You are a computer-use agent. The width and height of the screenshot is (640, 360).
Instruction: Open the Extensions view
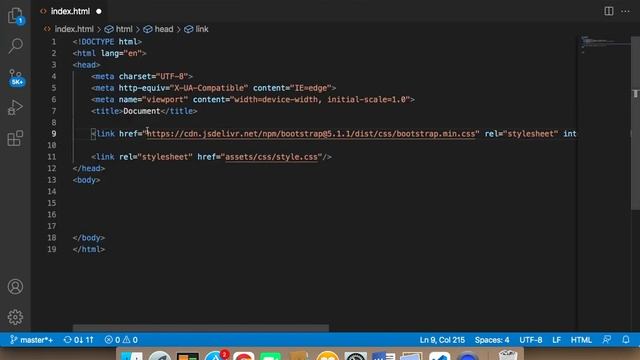pos(15,138)
